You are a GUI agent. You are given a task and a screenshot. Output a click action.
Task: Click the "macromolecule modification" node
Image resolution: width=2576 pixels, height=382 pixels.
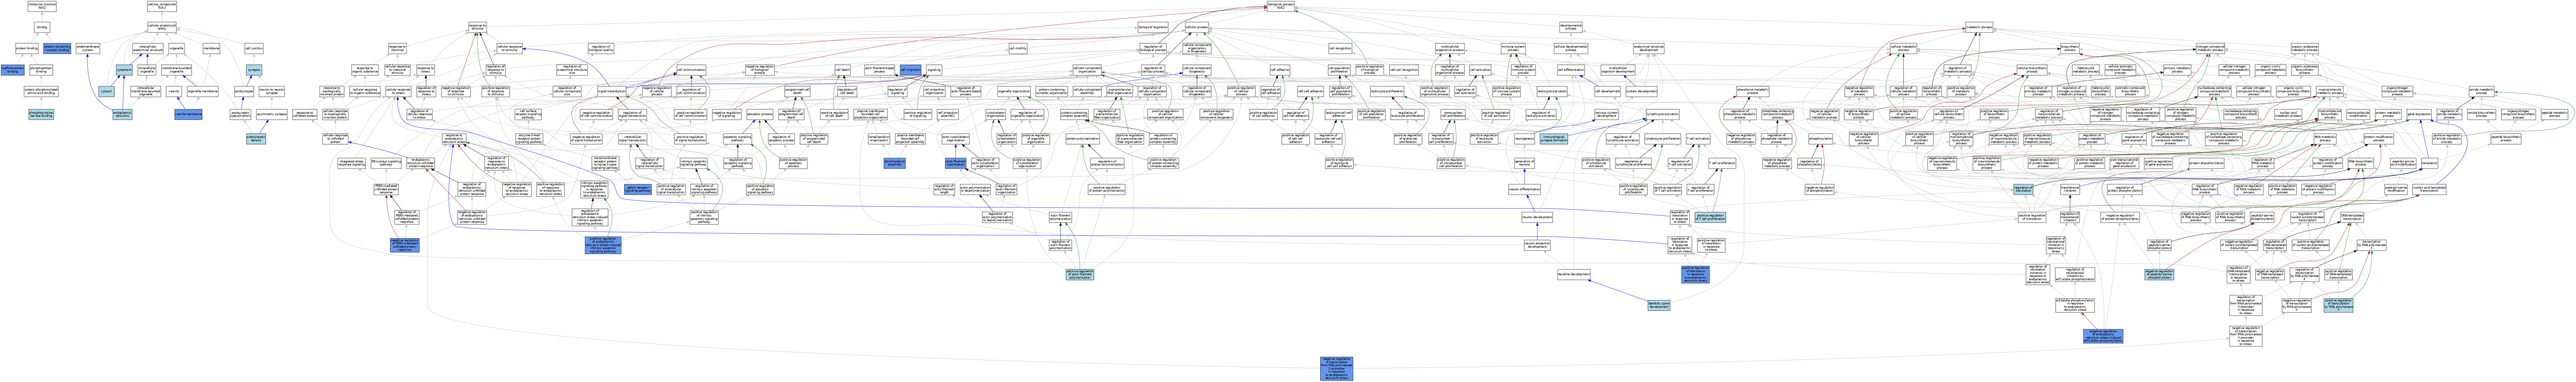click(2358, 114)
